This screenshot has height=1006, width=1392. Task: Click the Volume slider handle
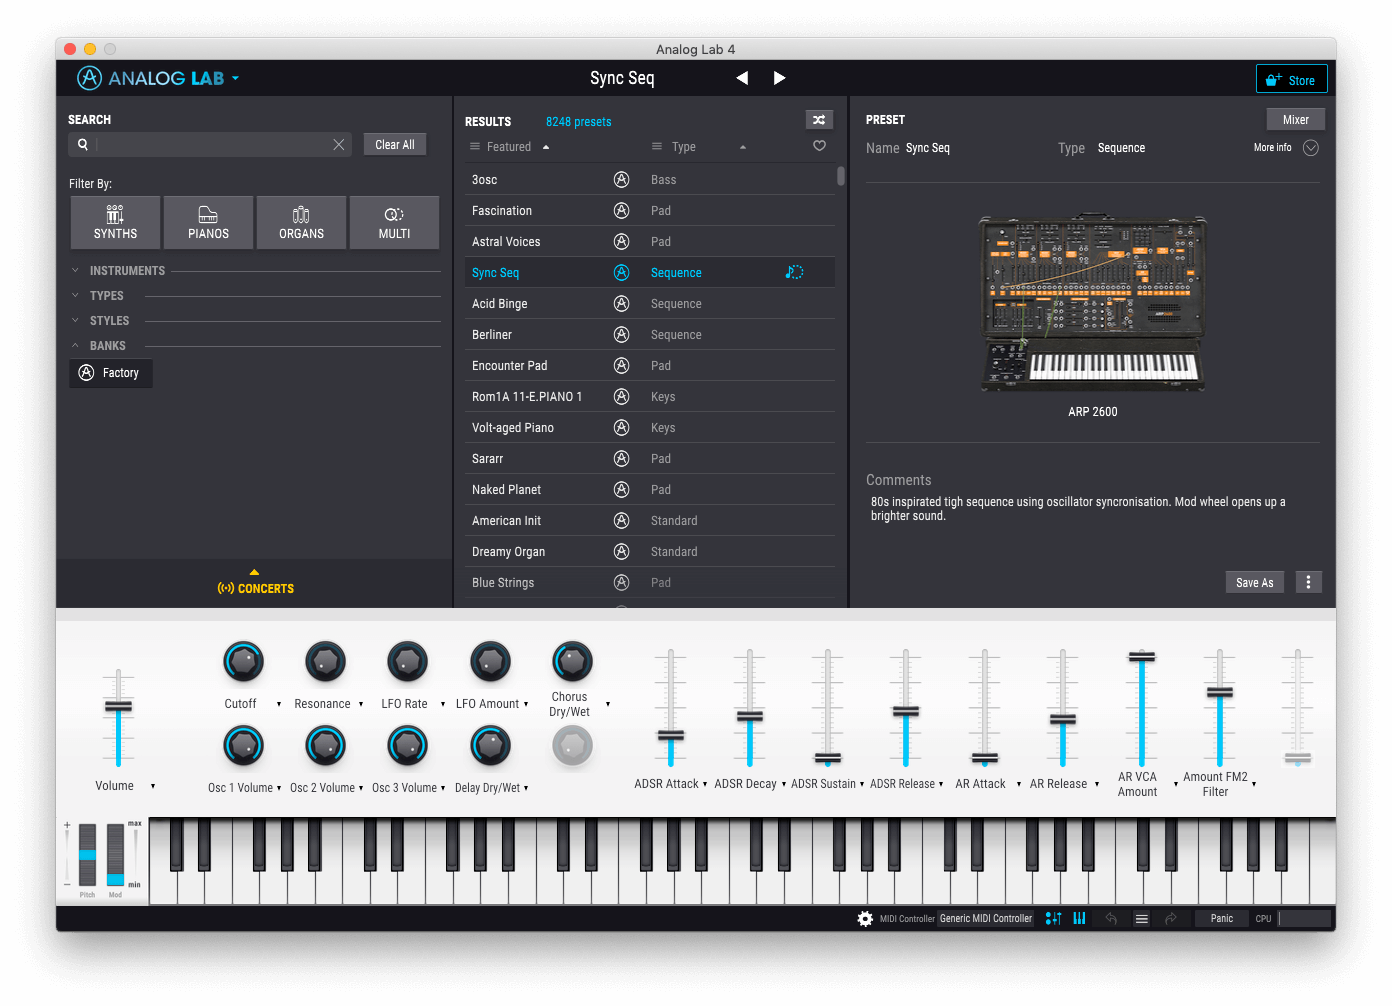(x=118, y=706)
